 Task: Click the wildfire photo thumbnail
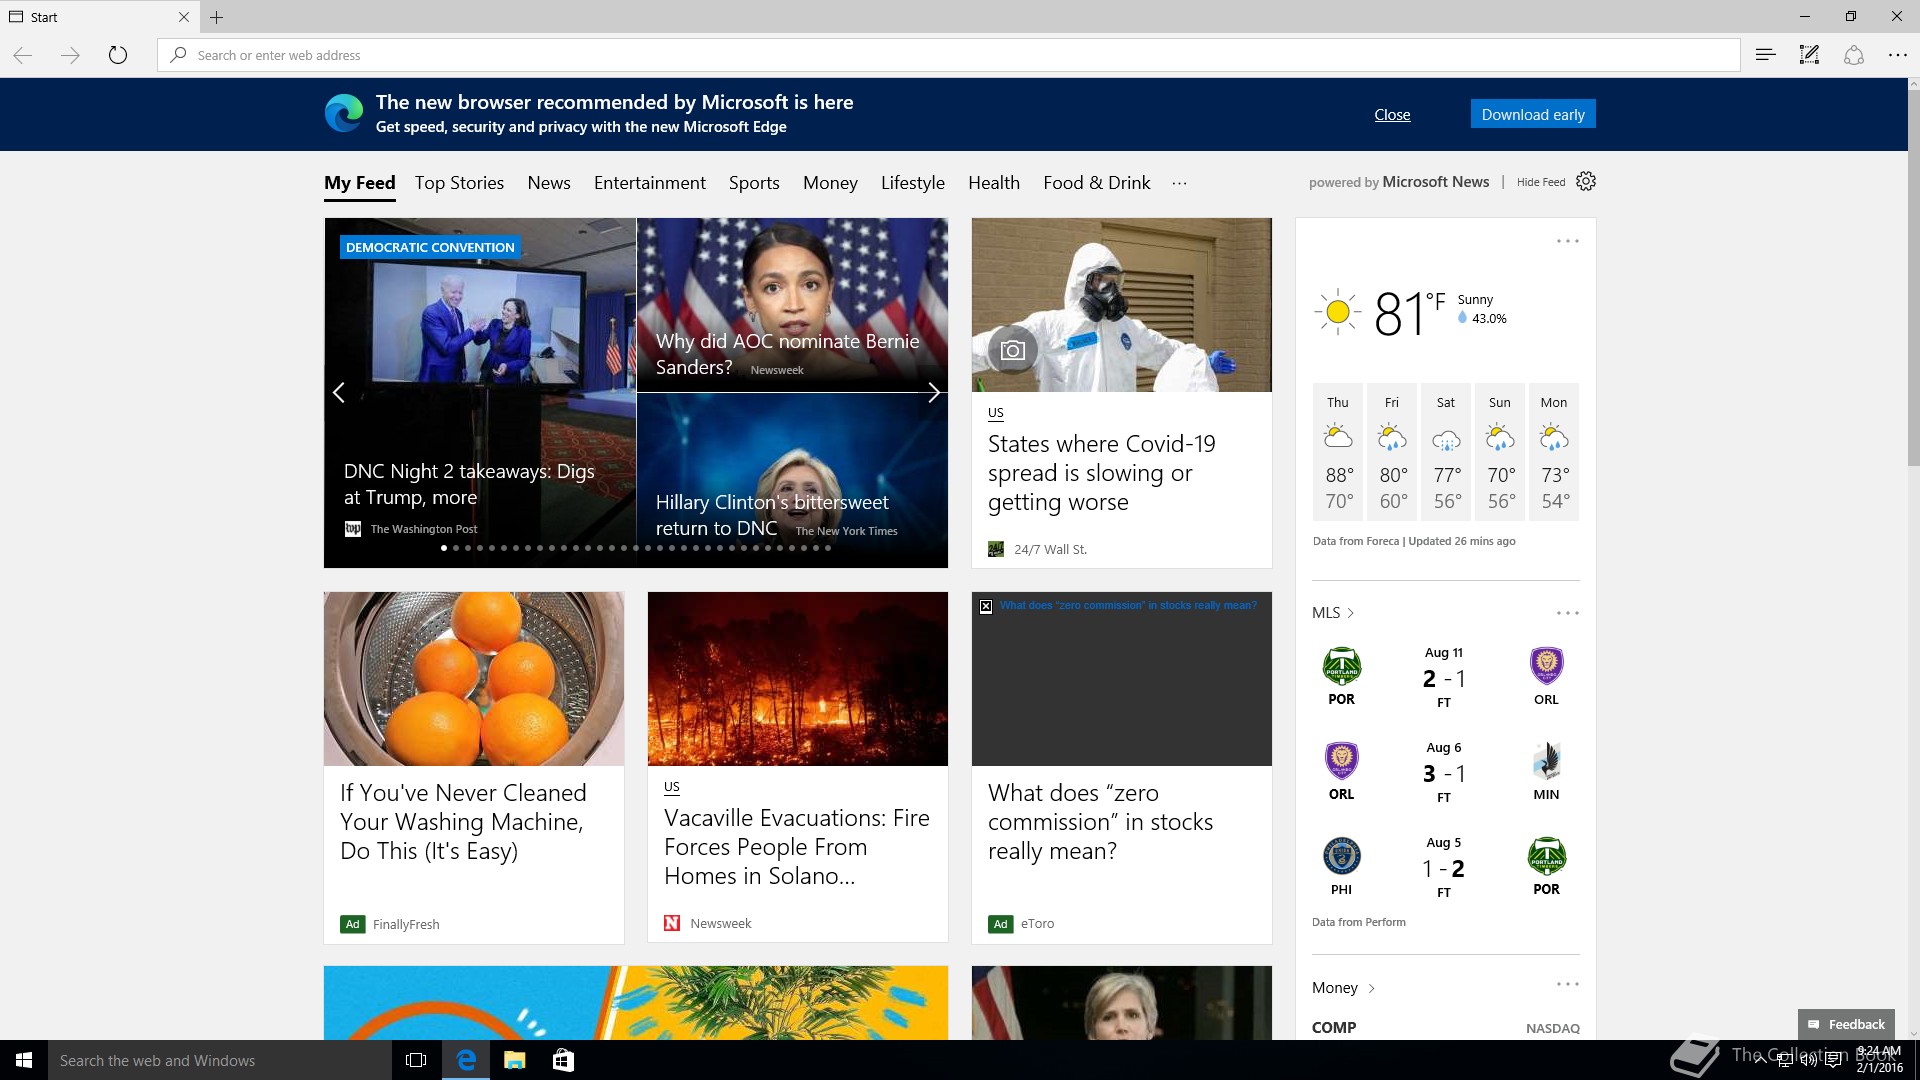tap(798, 679)
